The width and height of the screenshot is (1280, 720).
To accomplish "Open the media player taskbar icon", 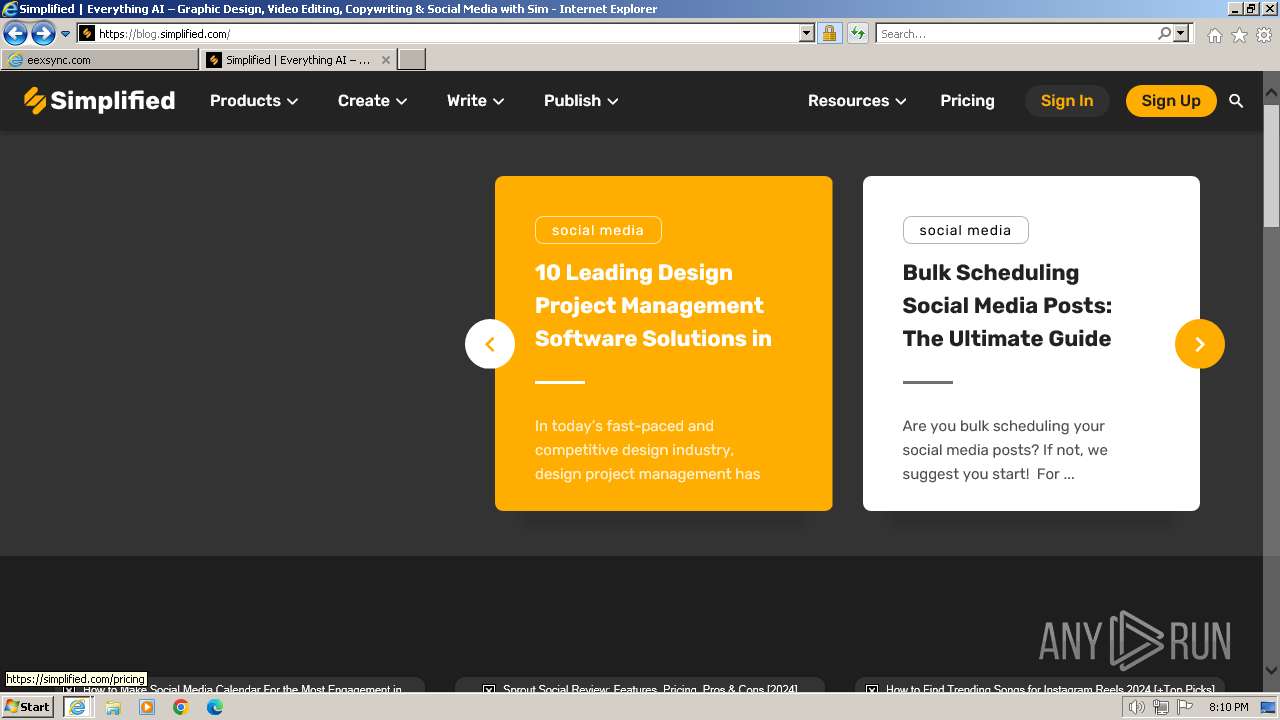I will point(147,707).
